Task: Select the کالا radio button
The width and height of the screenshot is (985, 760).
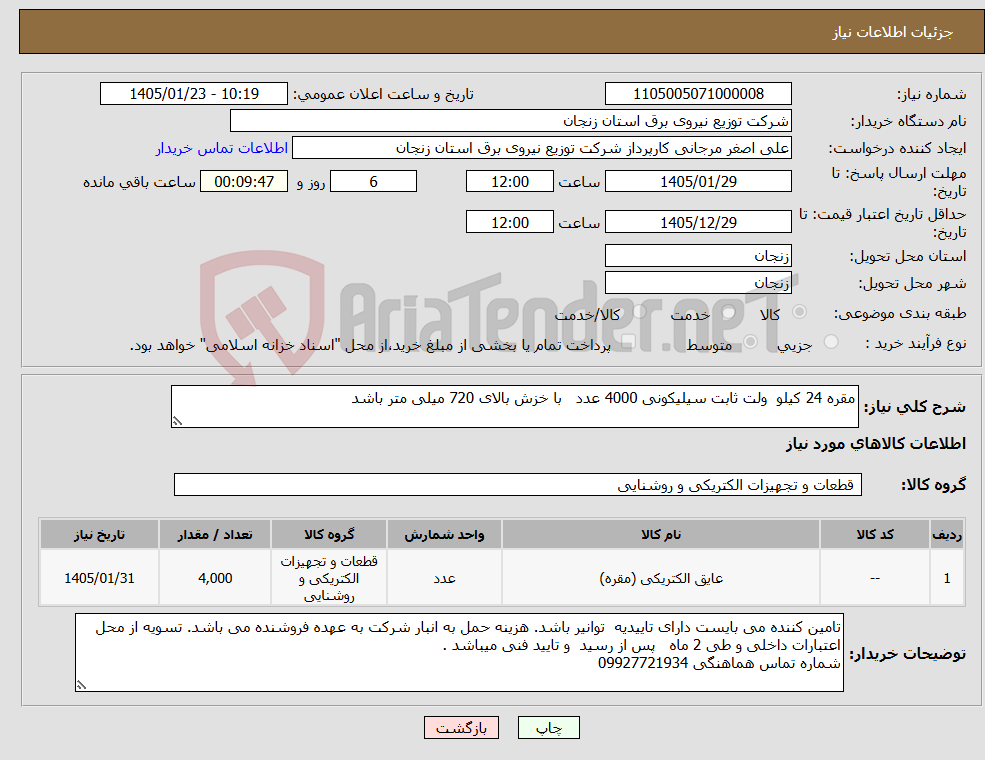Action: (x=800, y=312)
